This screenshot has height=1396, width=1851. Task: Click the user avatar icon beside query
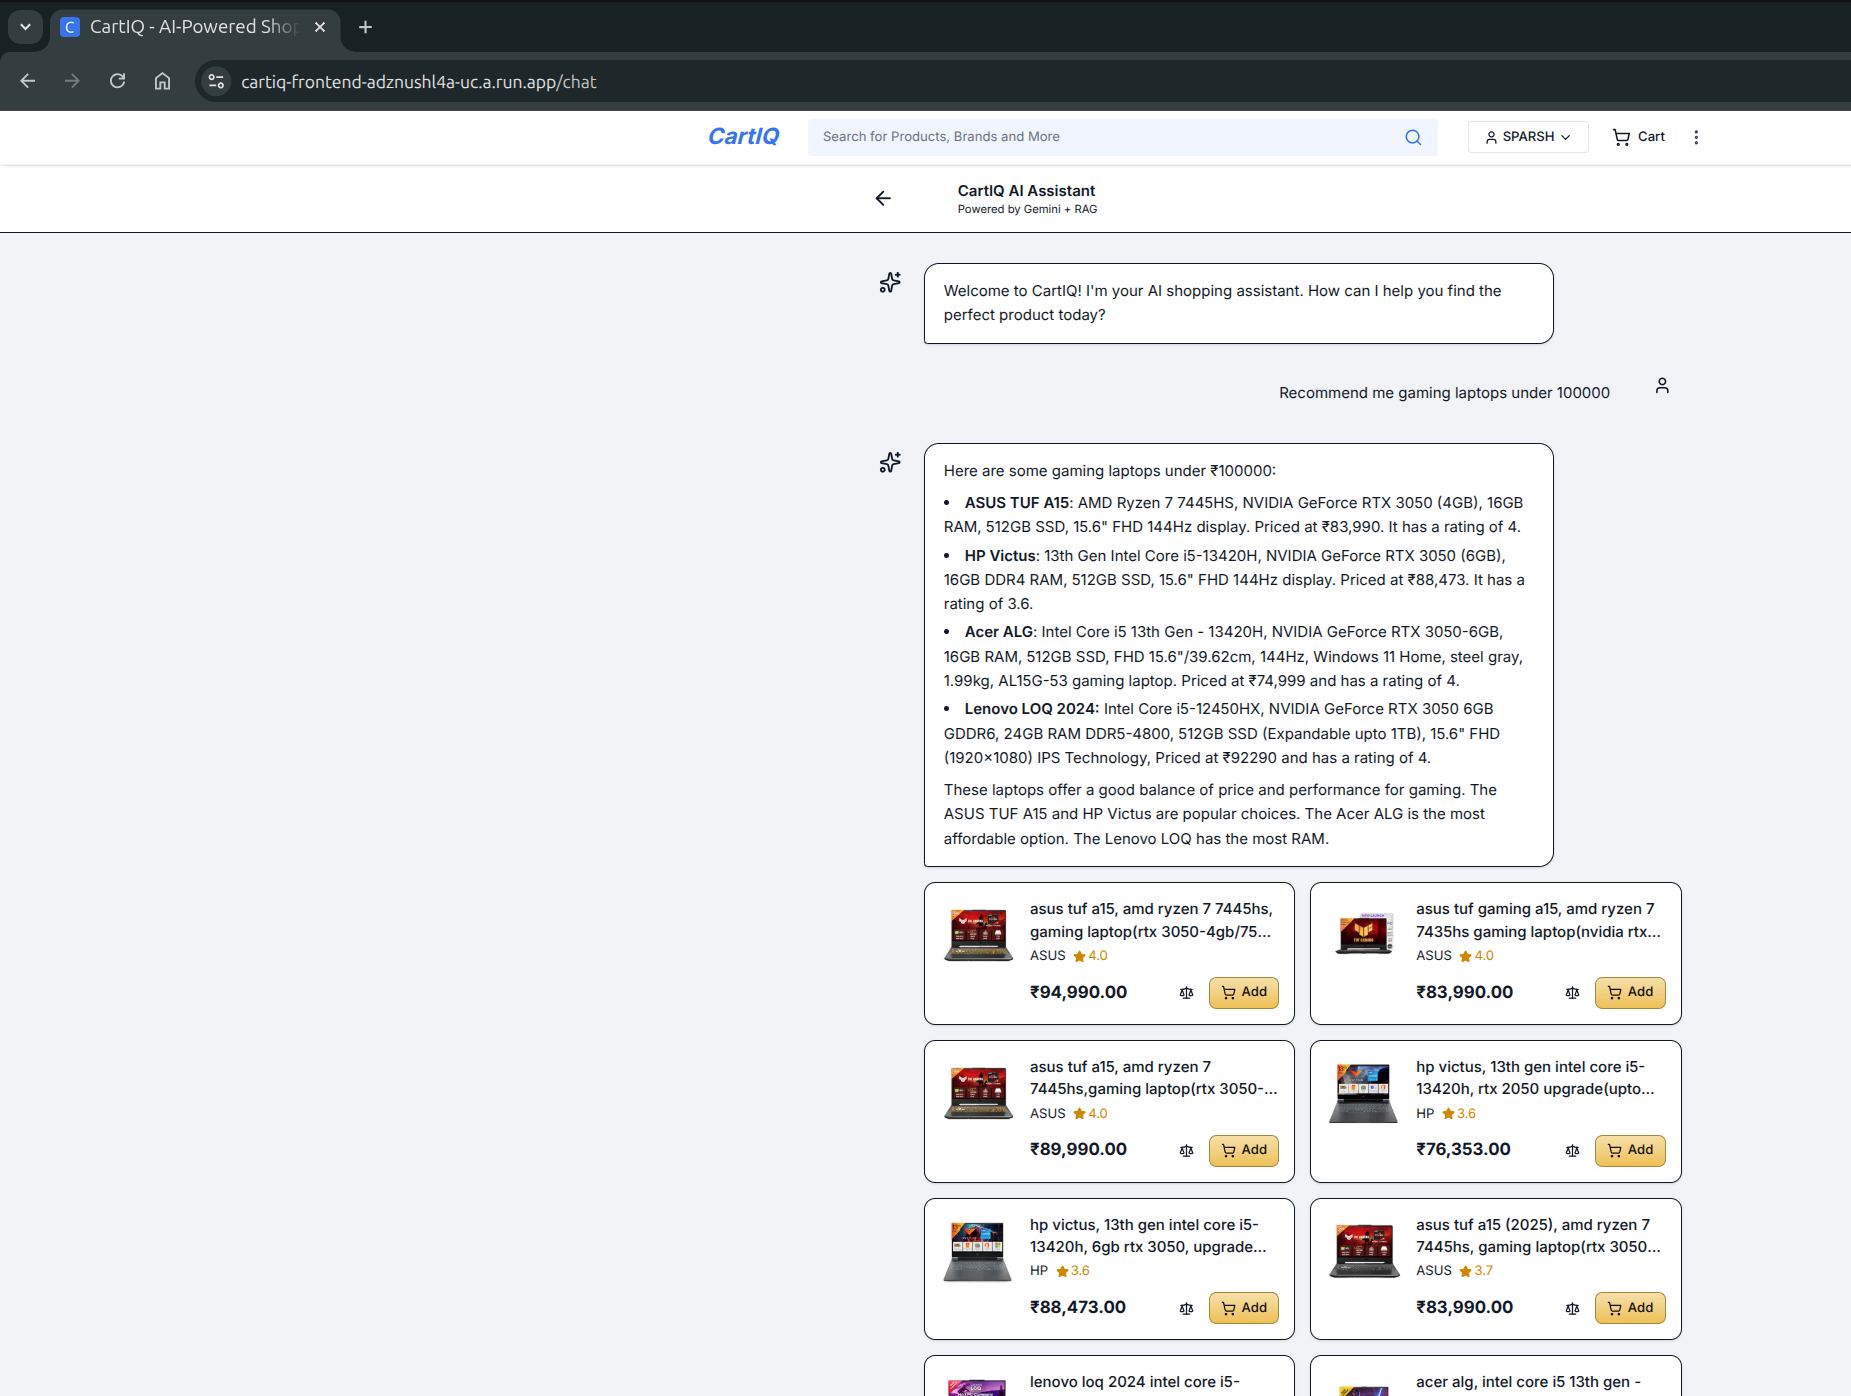pos(1662,386)
